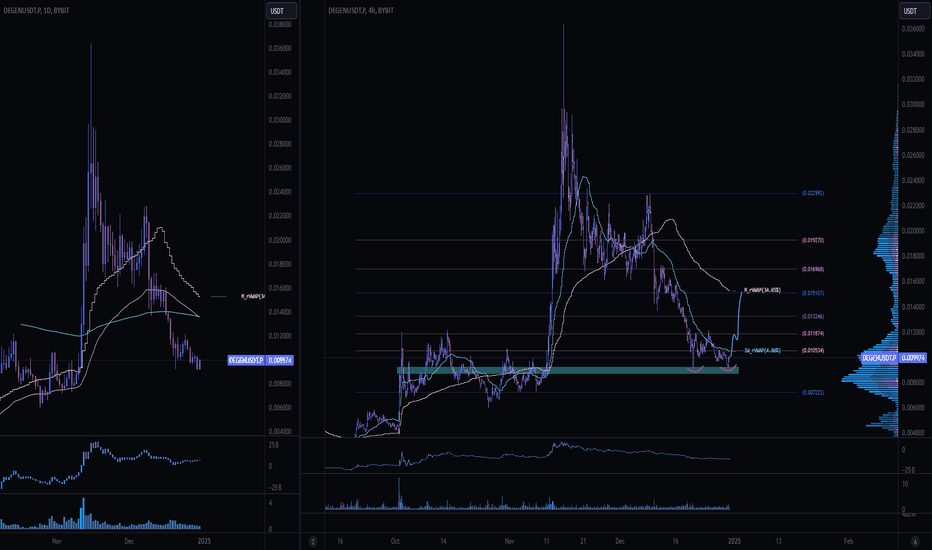Image resolution: width=932 pixels, height=550 pixels.
Task: Click the (0.013246) Fibonacci level label
Action: pyautogui.click(x=813, y=316)
